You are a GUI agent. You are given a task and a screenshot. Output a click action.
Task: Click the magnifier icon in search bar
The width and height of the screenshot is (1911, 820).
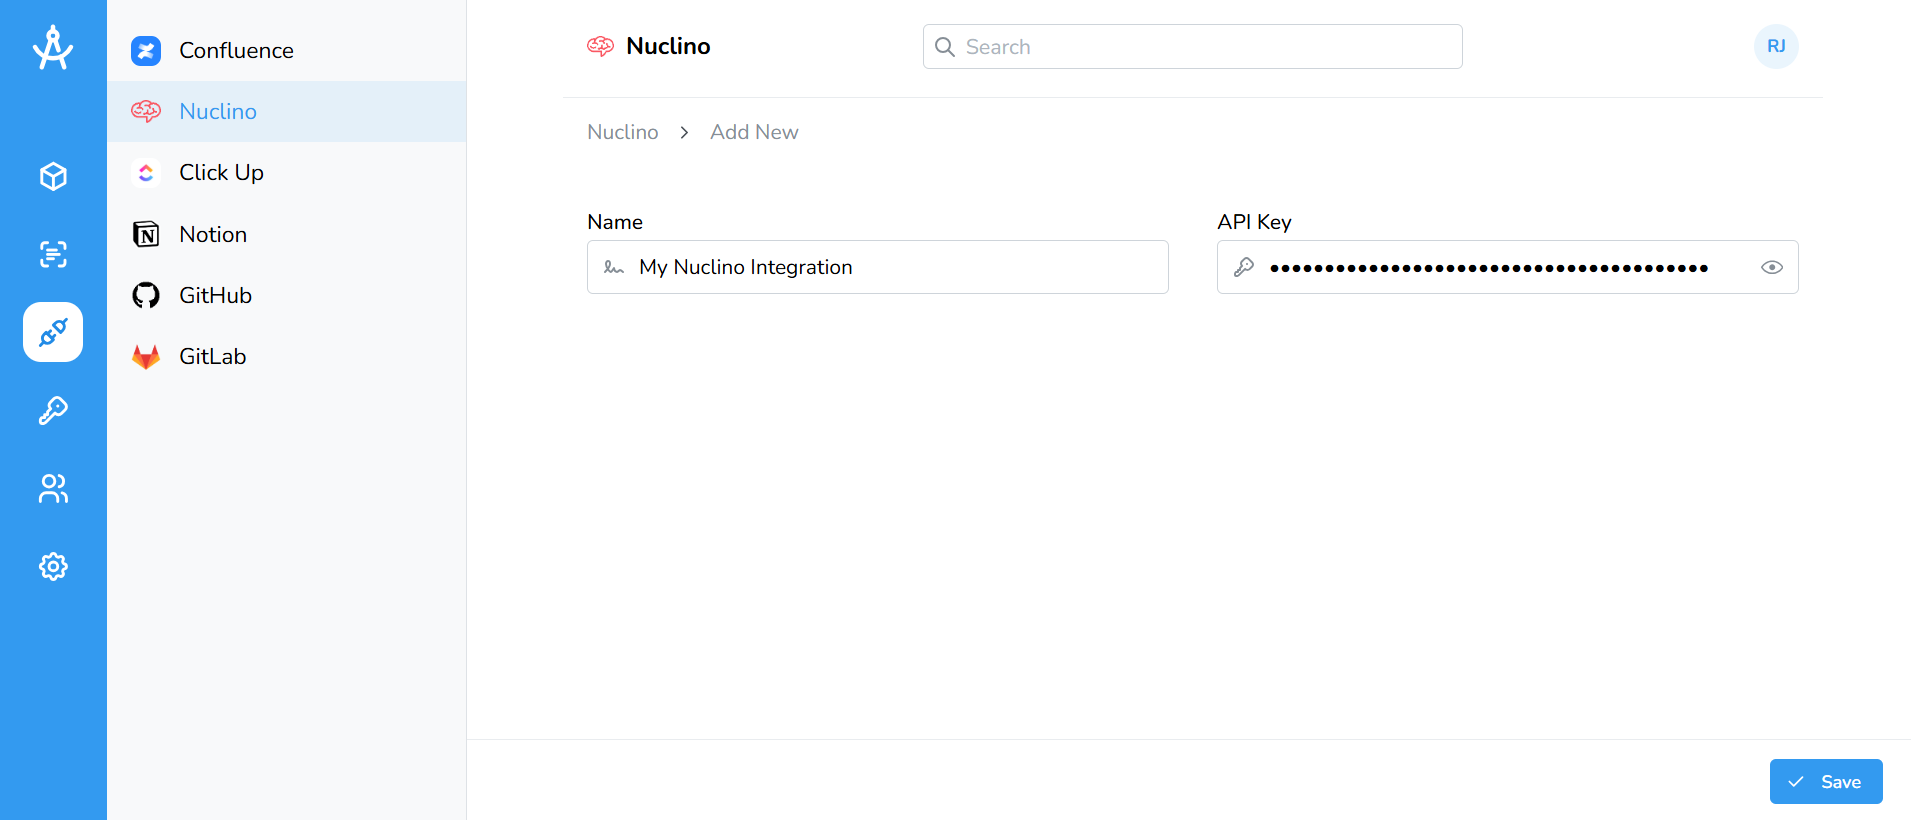945,47
